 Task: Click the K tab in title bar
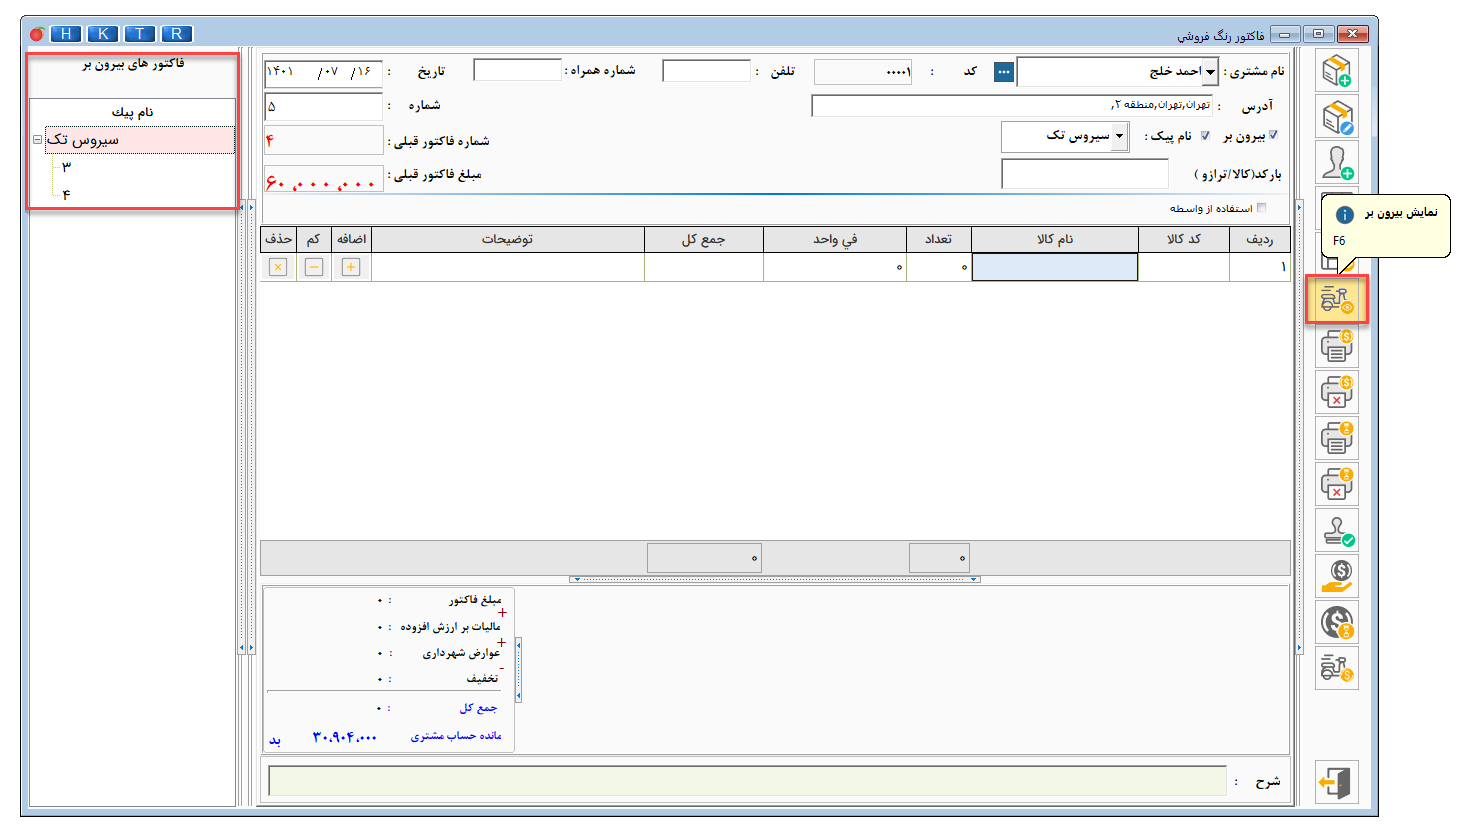(x=103, y=34)
